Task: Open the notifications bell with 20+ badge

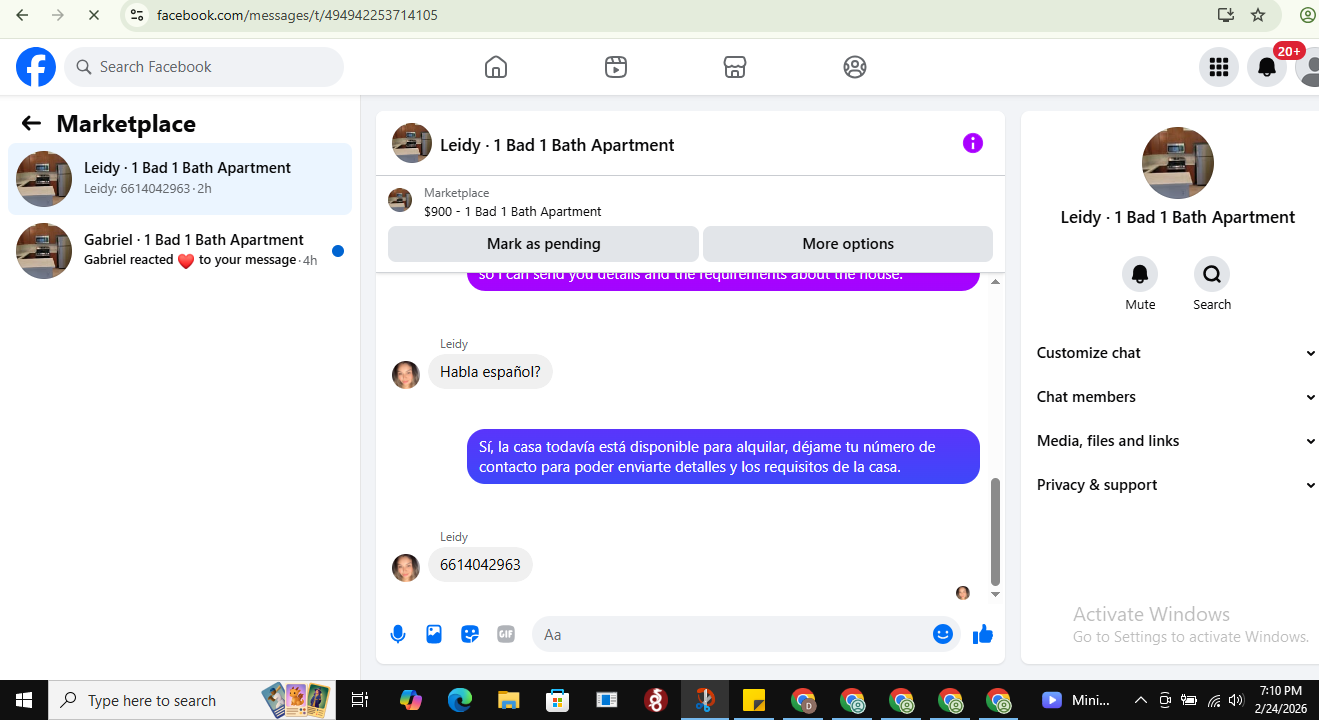Action: (1267, 67)
